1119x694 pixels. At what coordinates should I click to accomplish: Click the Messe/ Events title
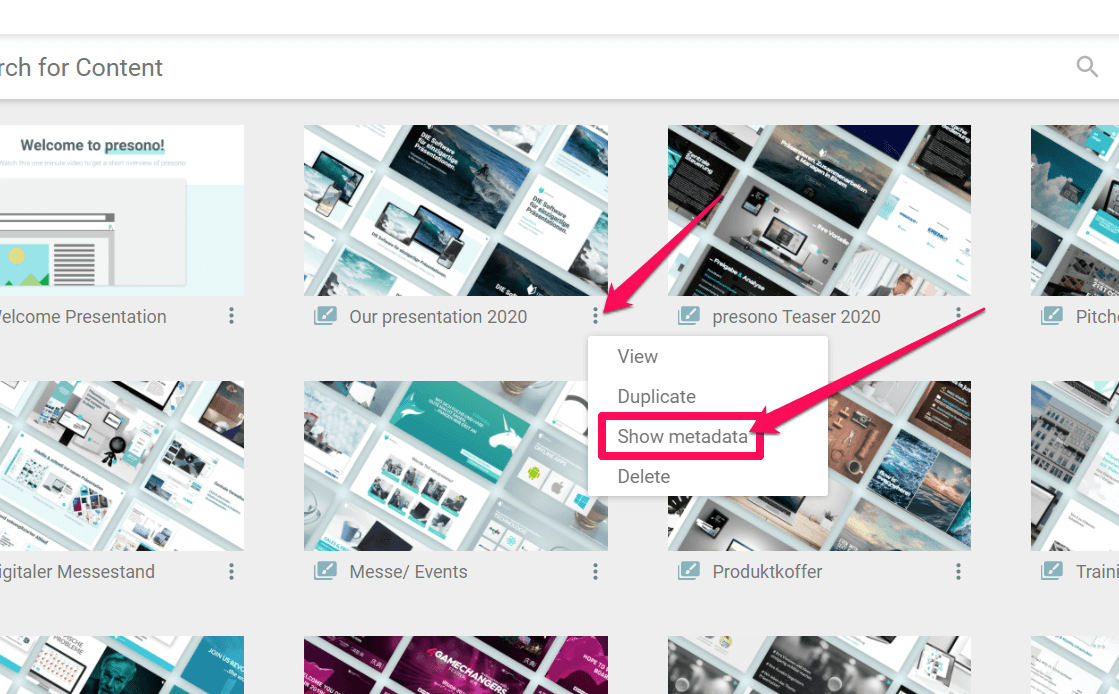pyautogui.click(x=408, y=572)
